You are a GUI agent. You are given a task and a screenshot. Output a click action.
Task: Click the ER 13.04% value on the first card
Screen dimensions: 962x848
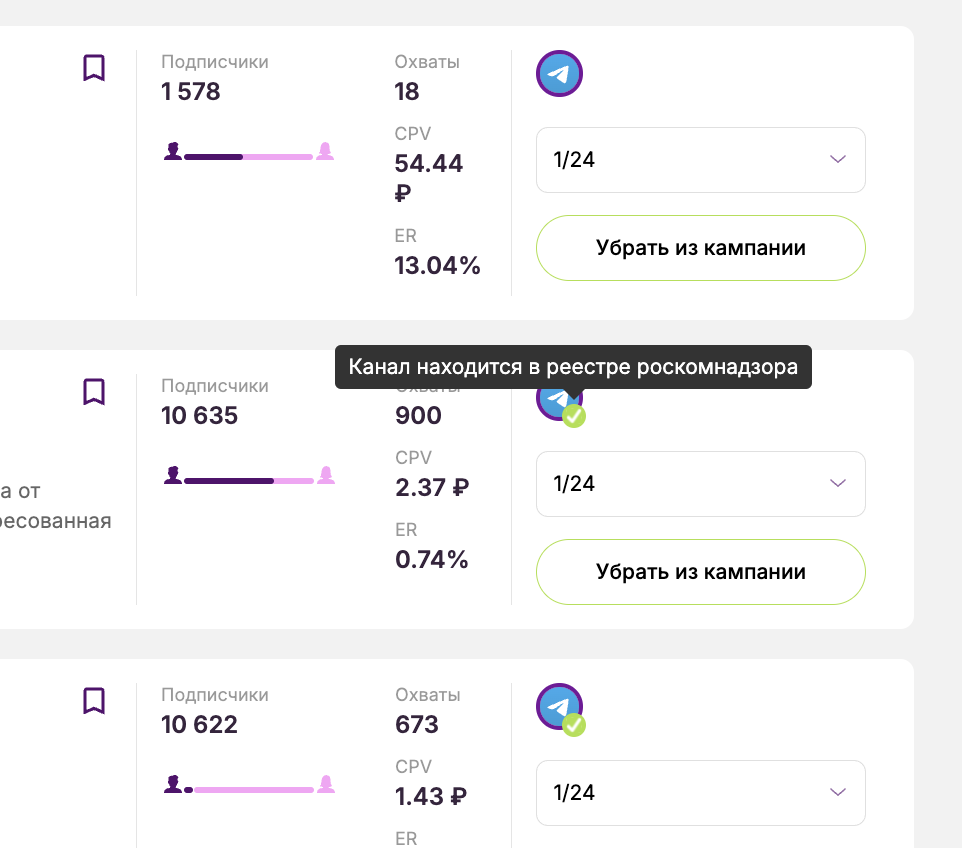438,265
